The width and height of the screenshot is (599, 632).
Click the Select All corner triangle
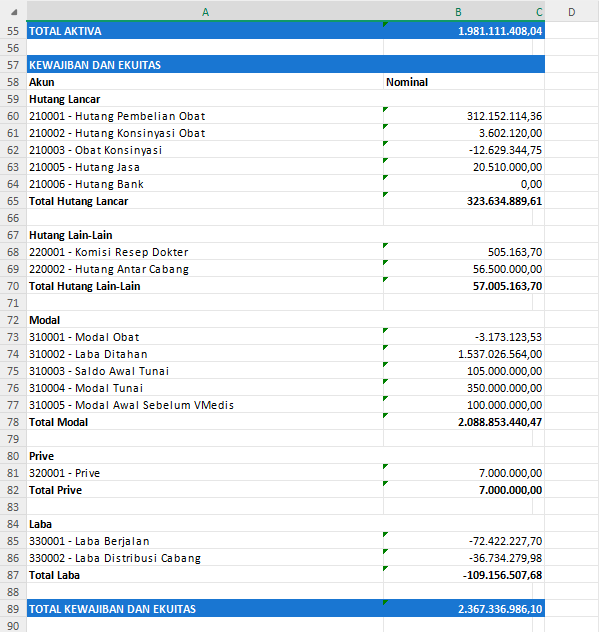coord(14,12)
